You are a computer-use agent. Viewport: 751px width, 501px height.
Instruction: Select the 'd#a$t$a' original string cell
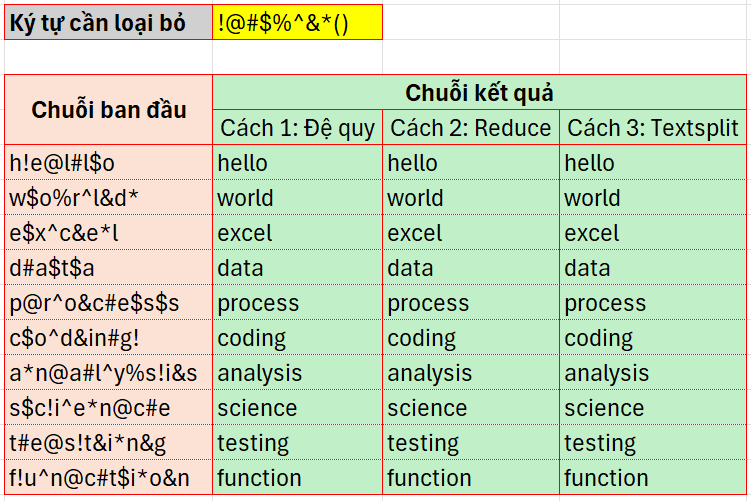[108, 268]
